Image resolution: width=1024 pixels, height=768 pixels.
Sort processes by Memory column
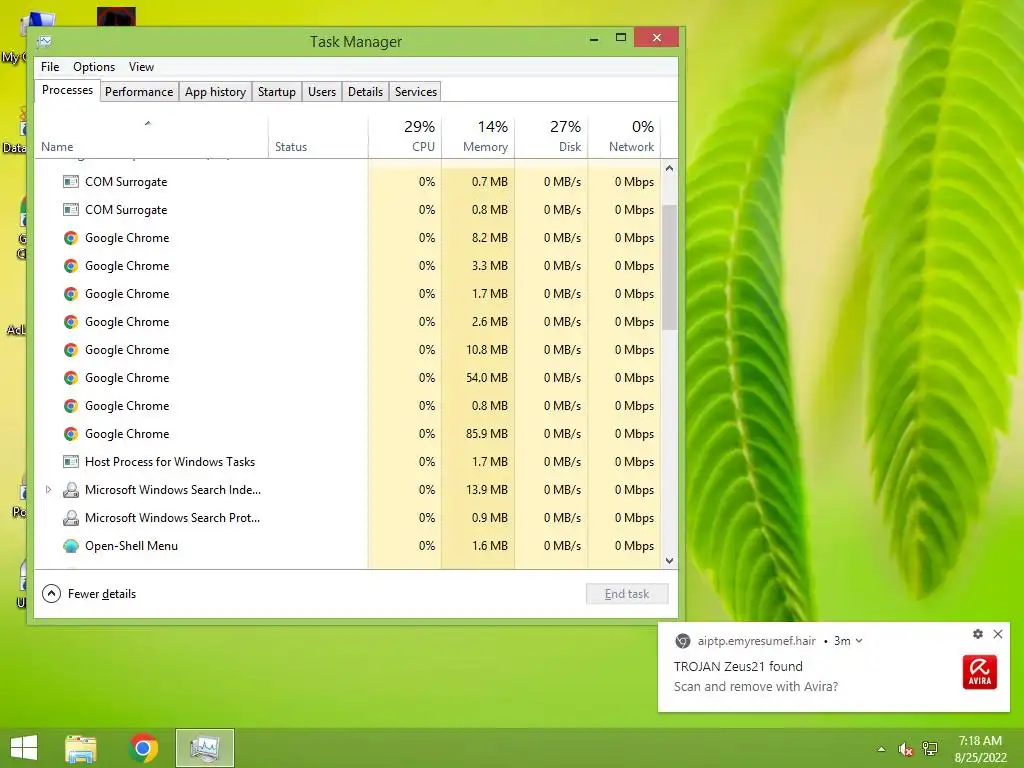[x=478, y=137]
